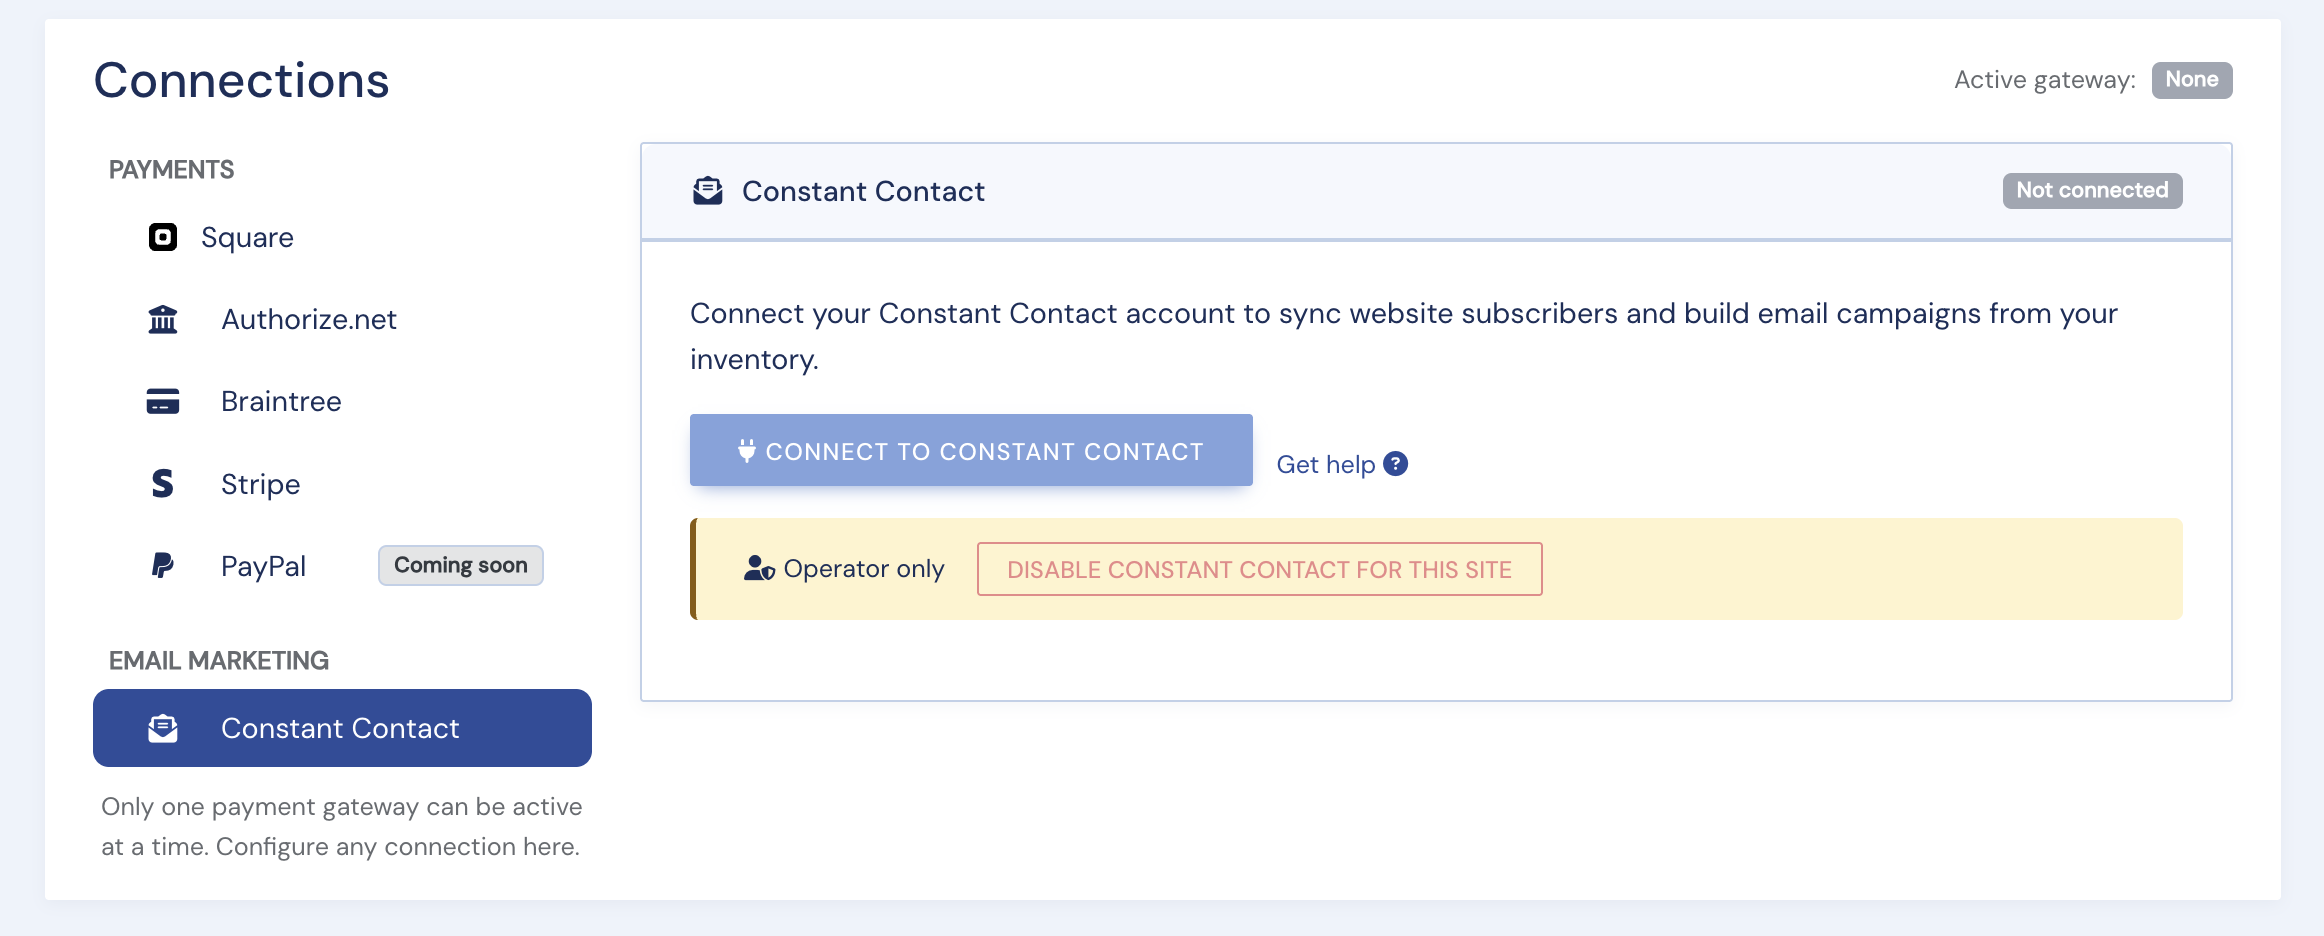The width and height of the screenshot is (2324, 936).
Task: Click the Operator only user shield icon
Action: click(x=759, y=568)
